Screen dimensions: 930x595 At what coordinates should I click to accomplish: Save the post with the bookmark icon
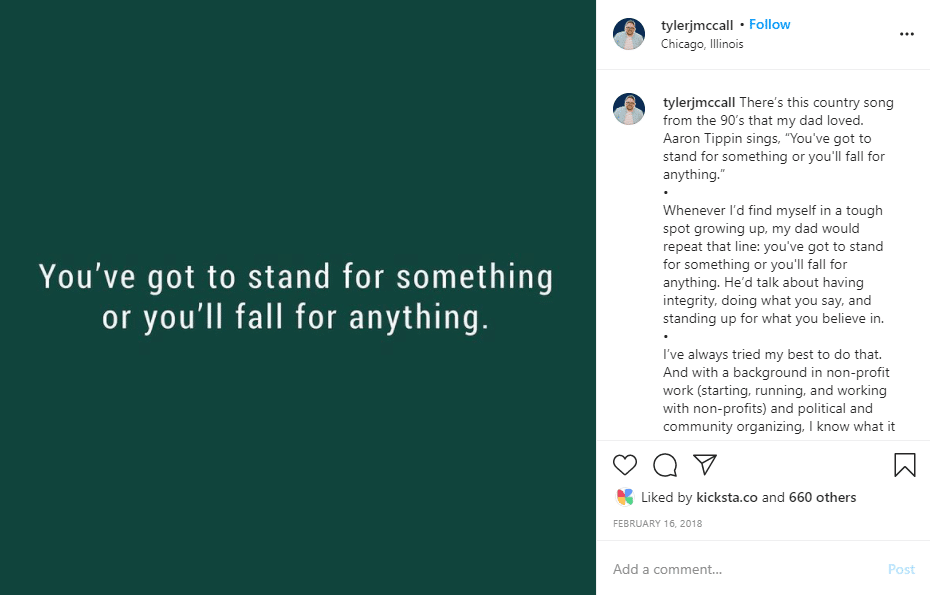904,465
